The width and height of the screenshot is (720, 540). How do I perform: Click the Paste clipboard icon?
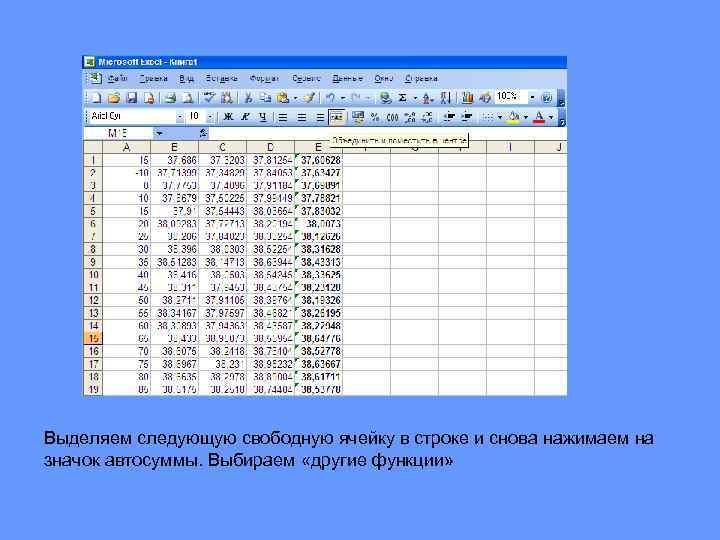coord(283,97)
